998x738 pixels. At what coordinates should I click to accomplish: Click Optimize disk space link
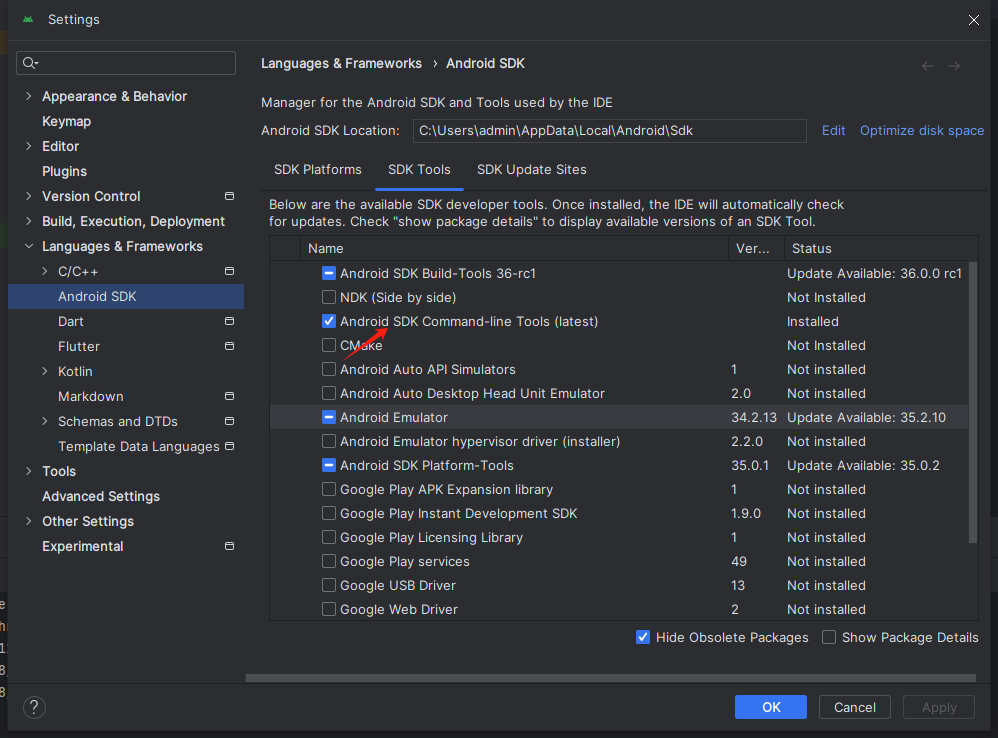point(922,130)
